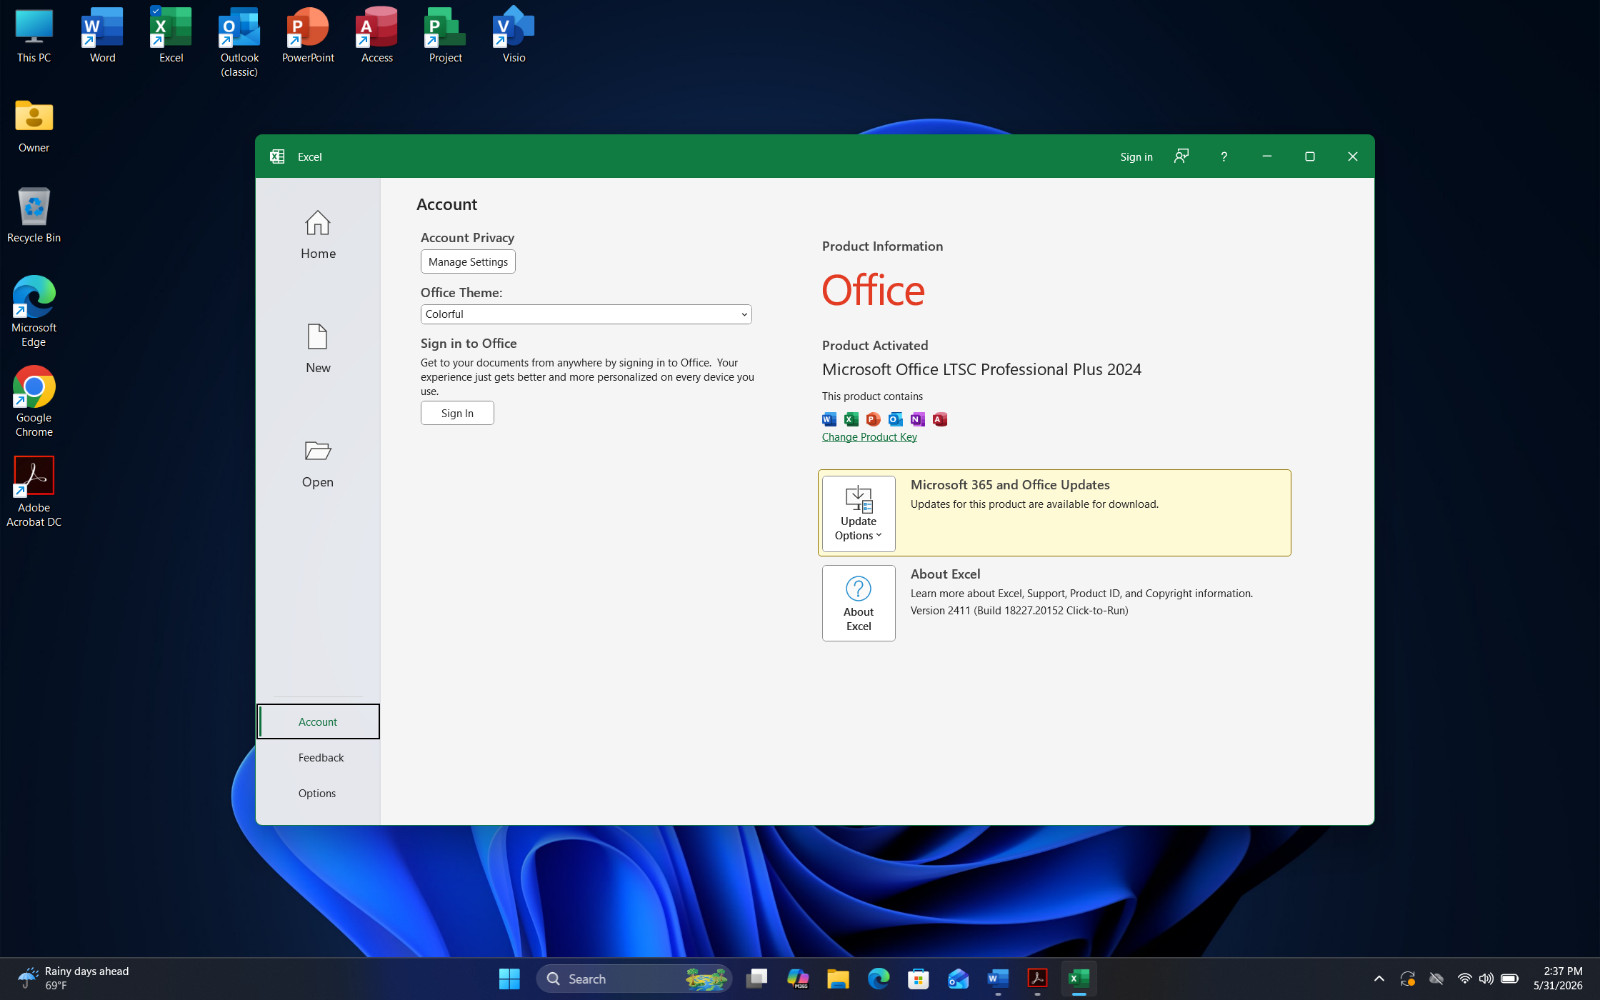Screen dimensions: 1600x1000
Task: Select the This PC desktop icon
Action: tap(34, 36)
